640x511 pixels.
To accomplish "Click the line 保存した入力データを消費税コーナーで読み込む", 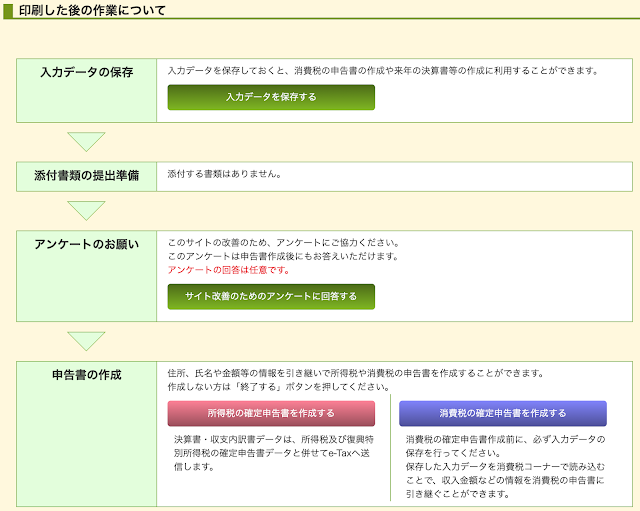I will [505, 467].
